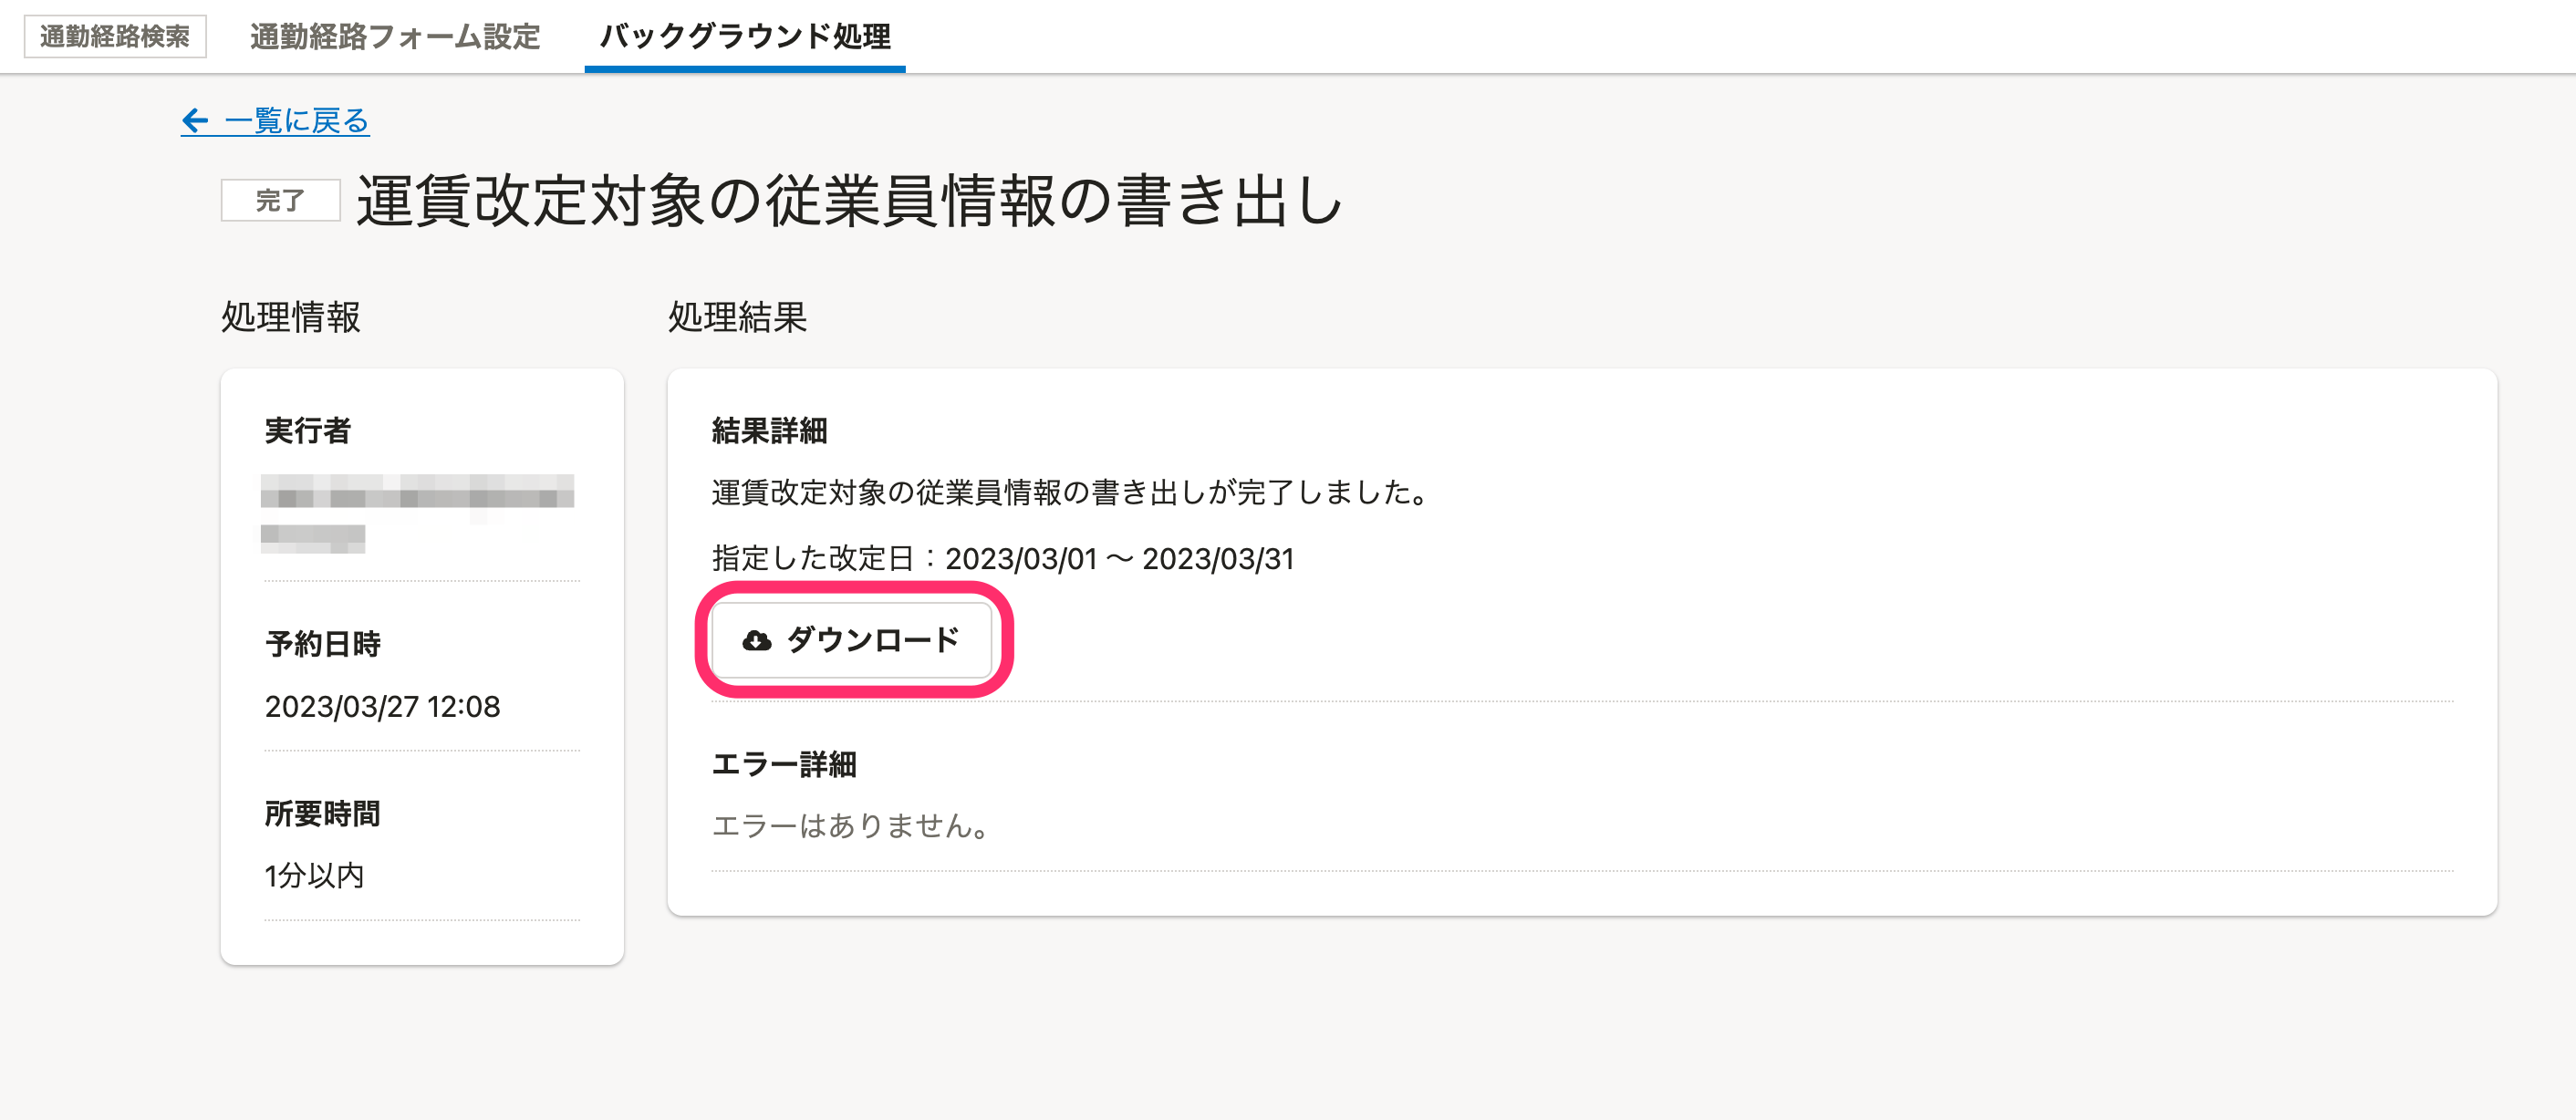Switch to 通勤経路フォーム設定 tab
This screenshot has width=2576, height=1120.
[x=395, y=36]
